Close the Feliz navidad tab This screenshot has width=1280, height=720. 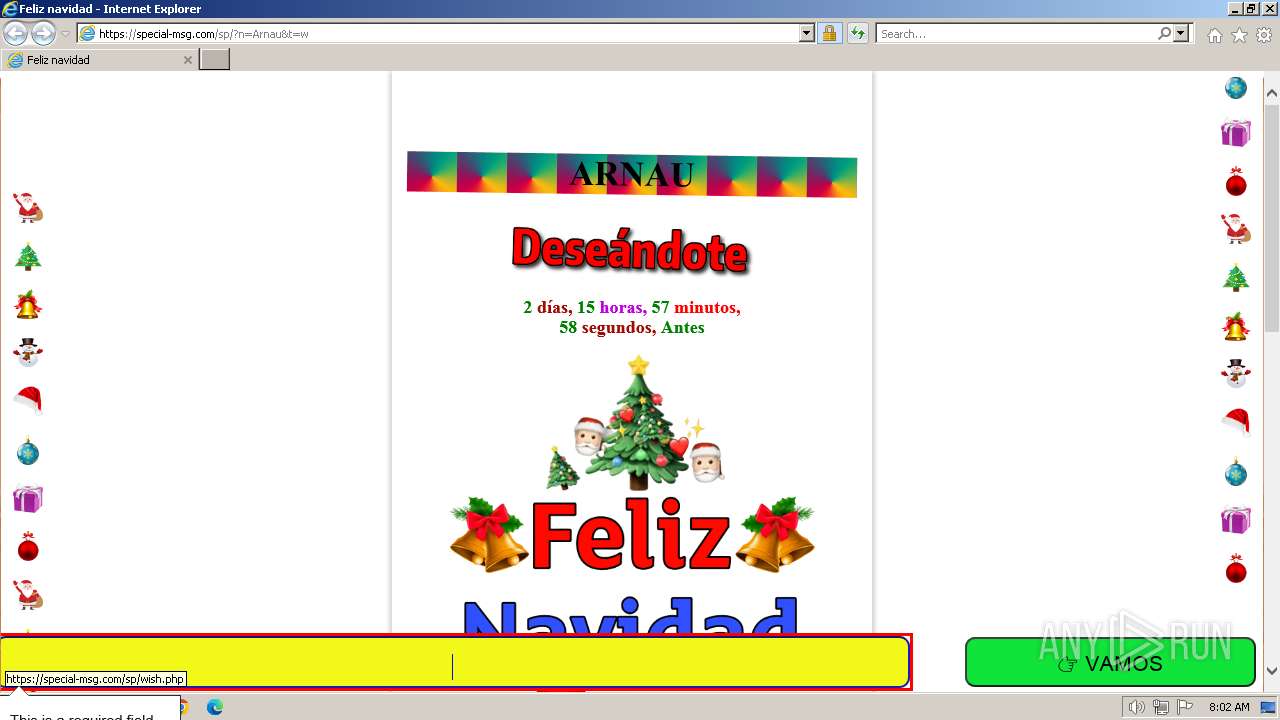(x=187, y=60)
